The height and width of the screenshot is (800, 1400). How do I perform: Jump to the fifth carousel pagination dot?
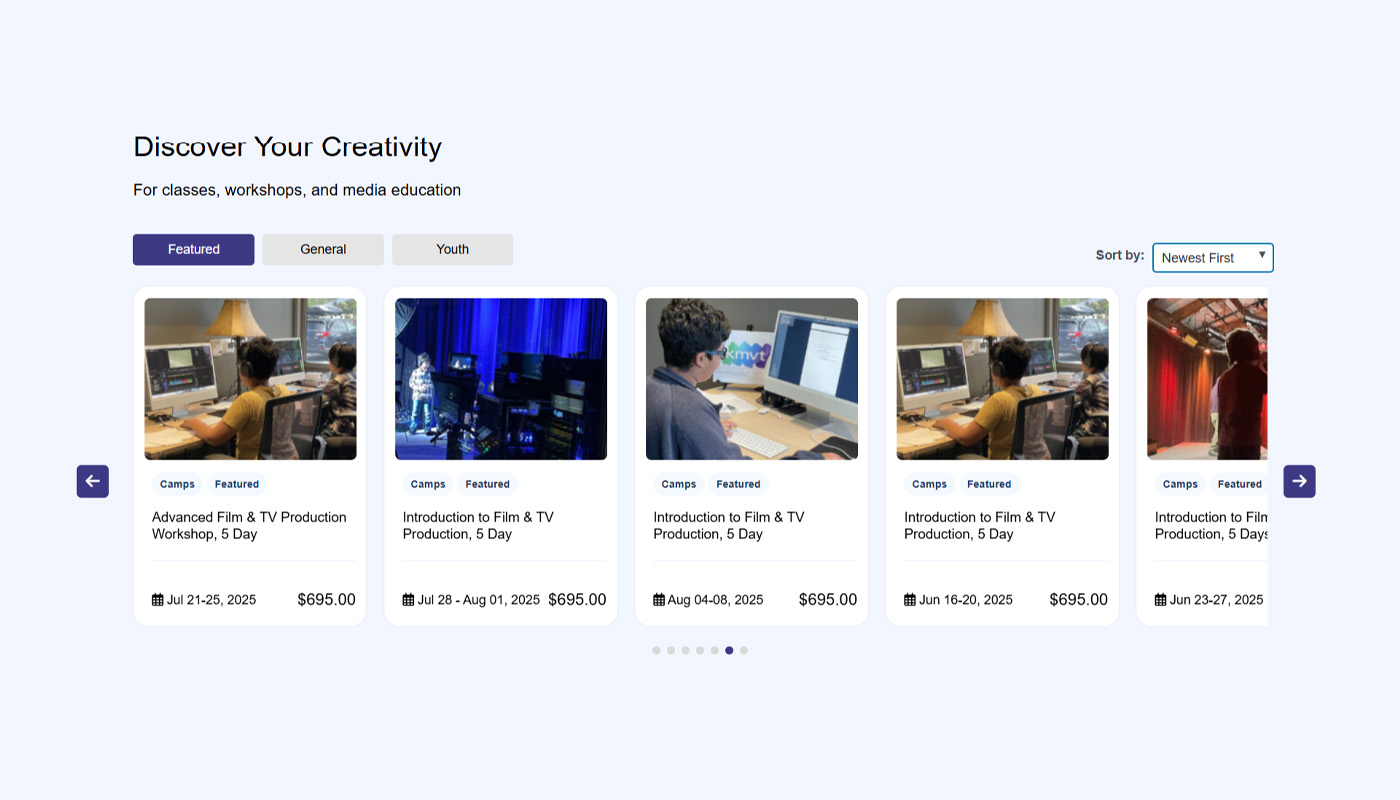(x=714, y=650)
